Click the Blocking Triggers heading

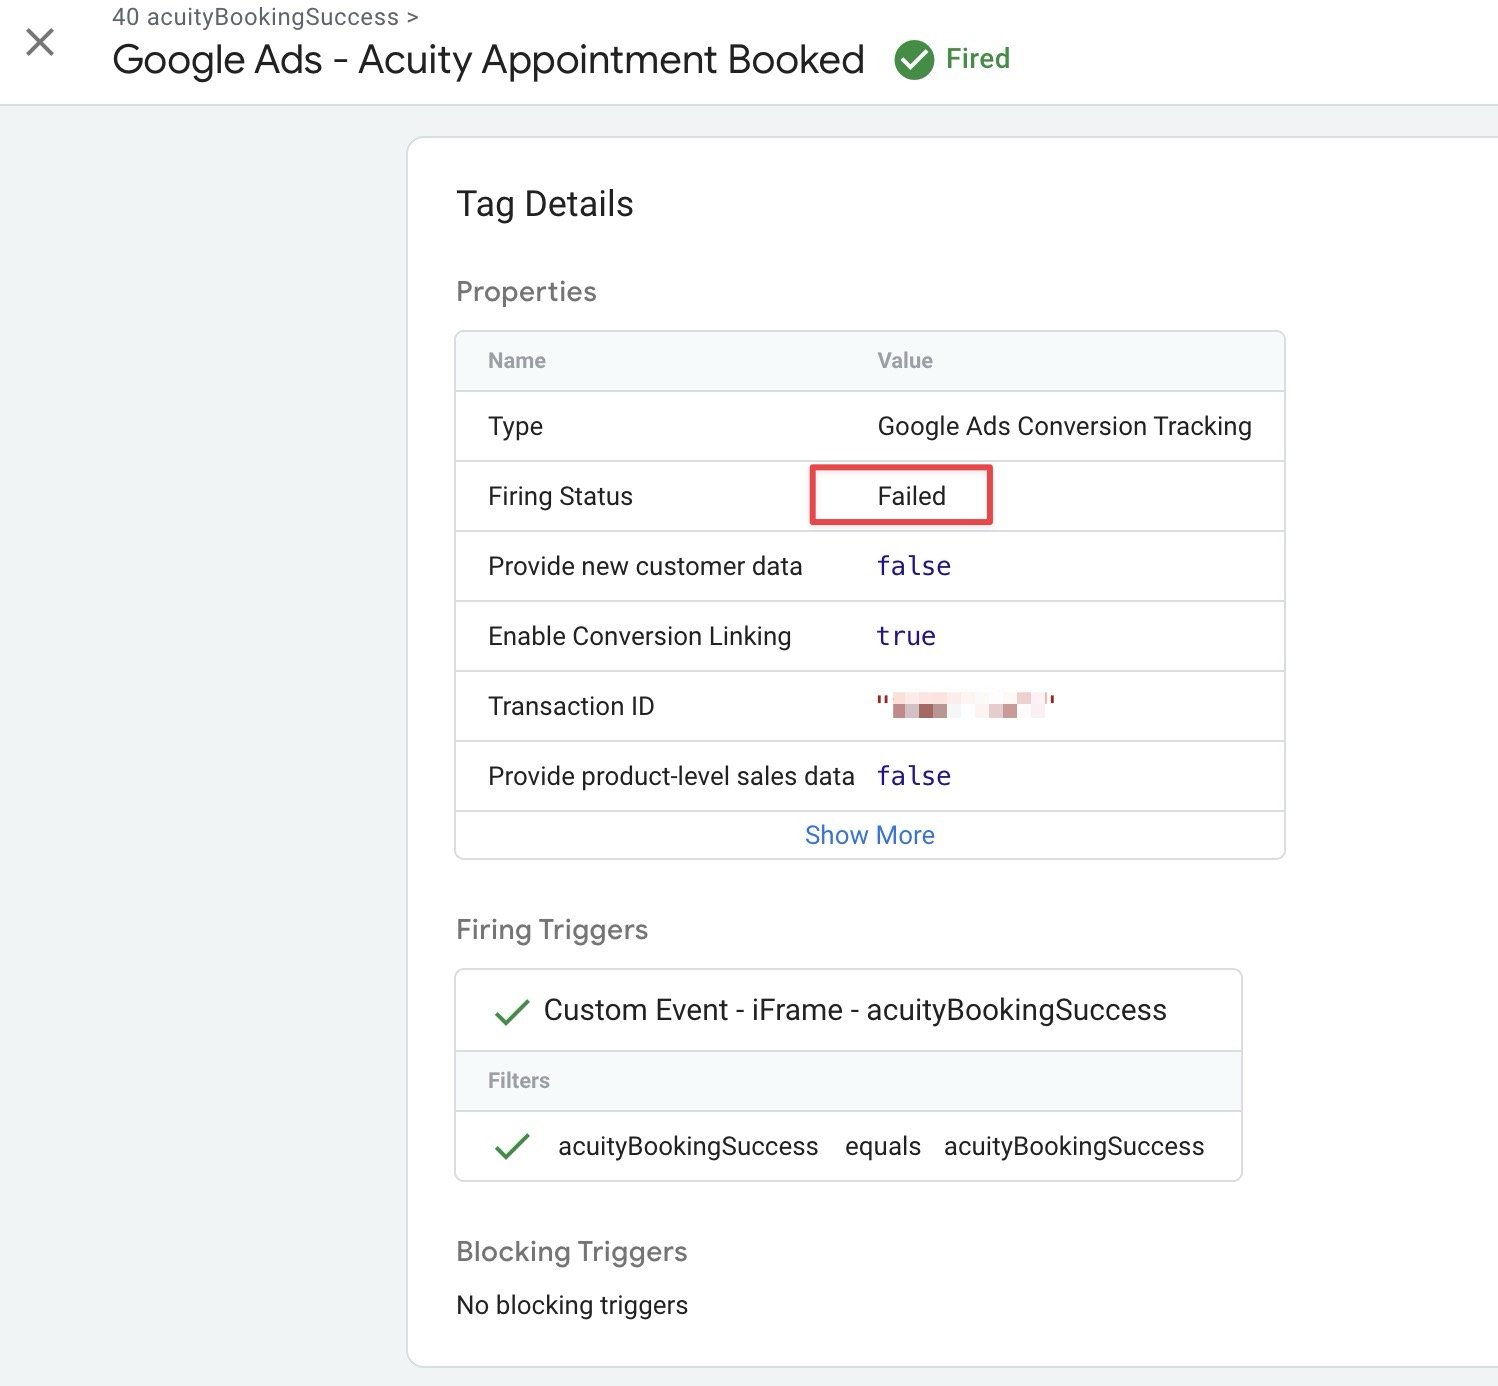(572, 1252)
